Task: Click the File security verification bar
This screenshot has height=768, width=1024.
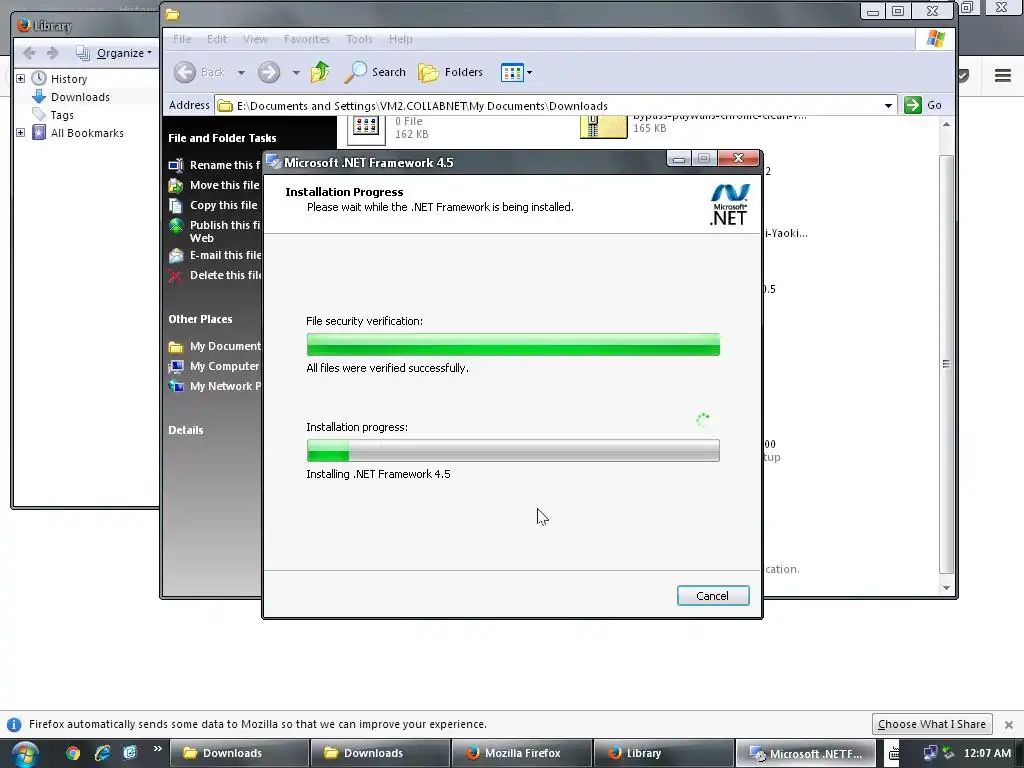Action: tap(513, 345)
